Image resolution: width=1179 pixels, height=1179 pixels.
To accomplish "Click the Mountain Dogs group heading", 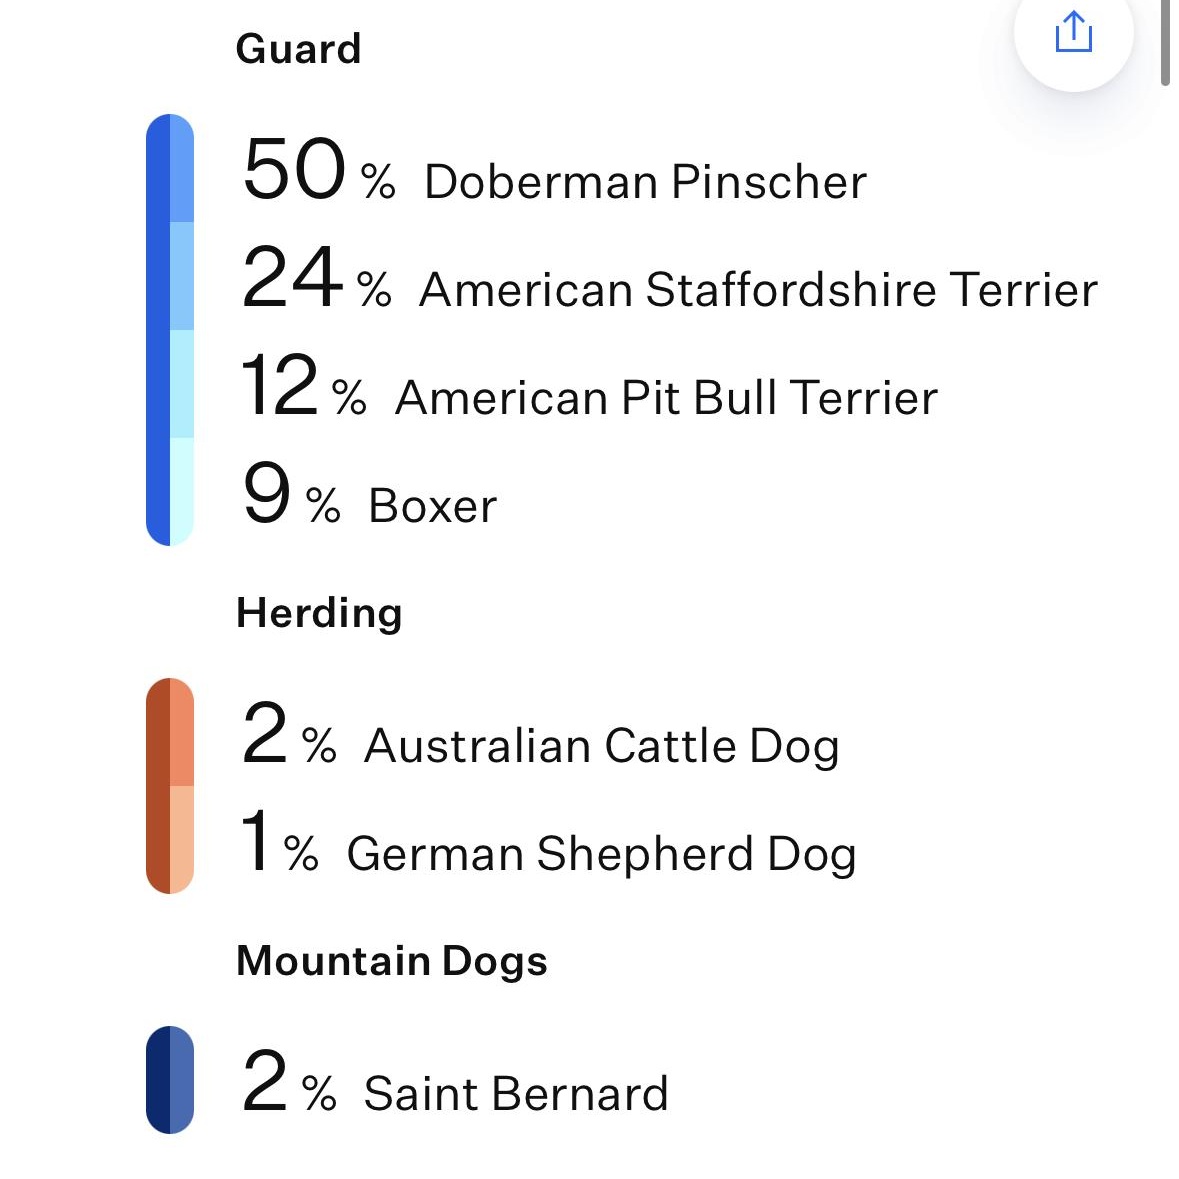I will click(x=392, y=961).
